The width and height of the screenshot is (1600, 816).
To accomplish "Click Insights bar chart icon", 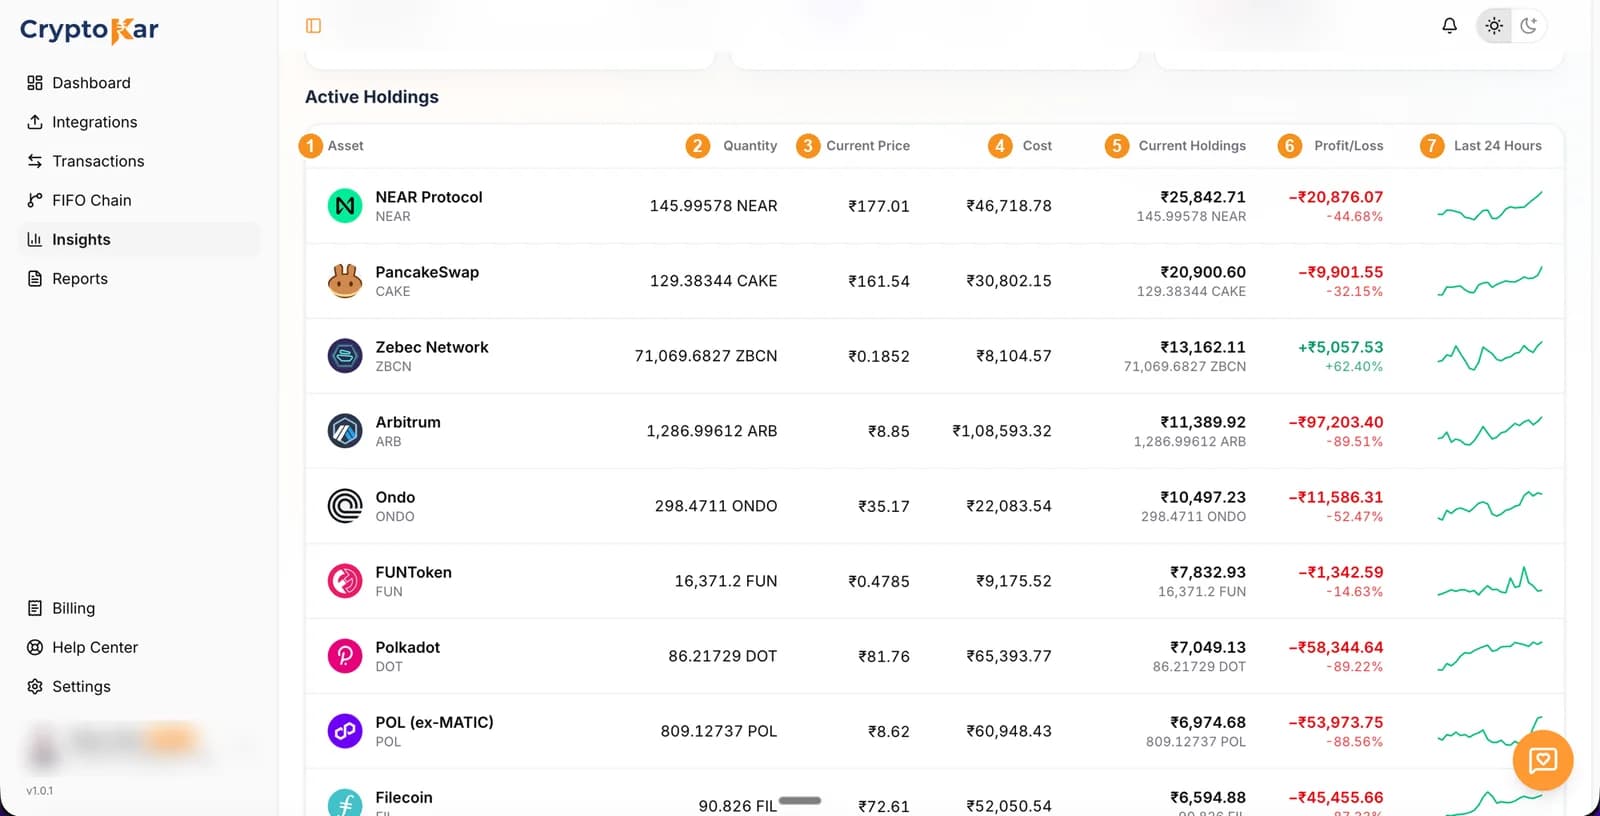I will point(35,239).
